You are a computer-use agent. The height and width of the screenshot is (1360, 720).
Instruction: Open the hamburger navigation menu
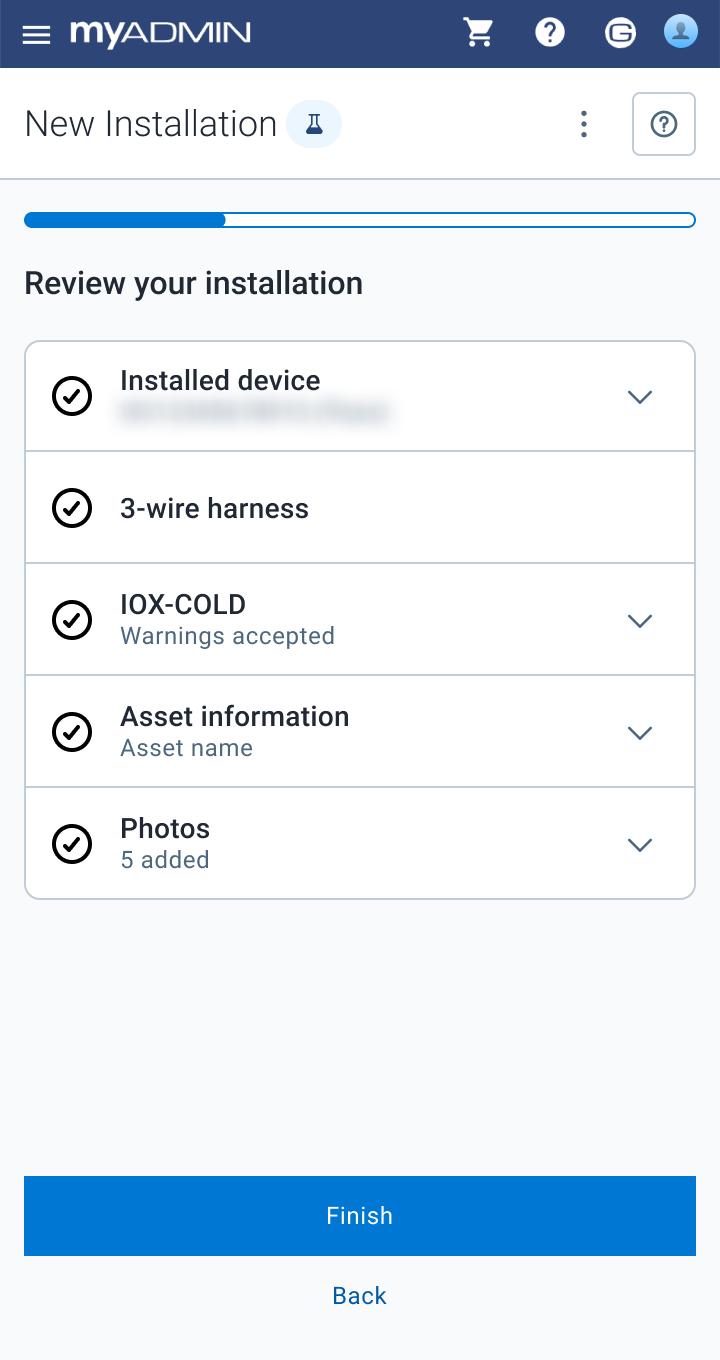(36, 35)
